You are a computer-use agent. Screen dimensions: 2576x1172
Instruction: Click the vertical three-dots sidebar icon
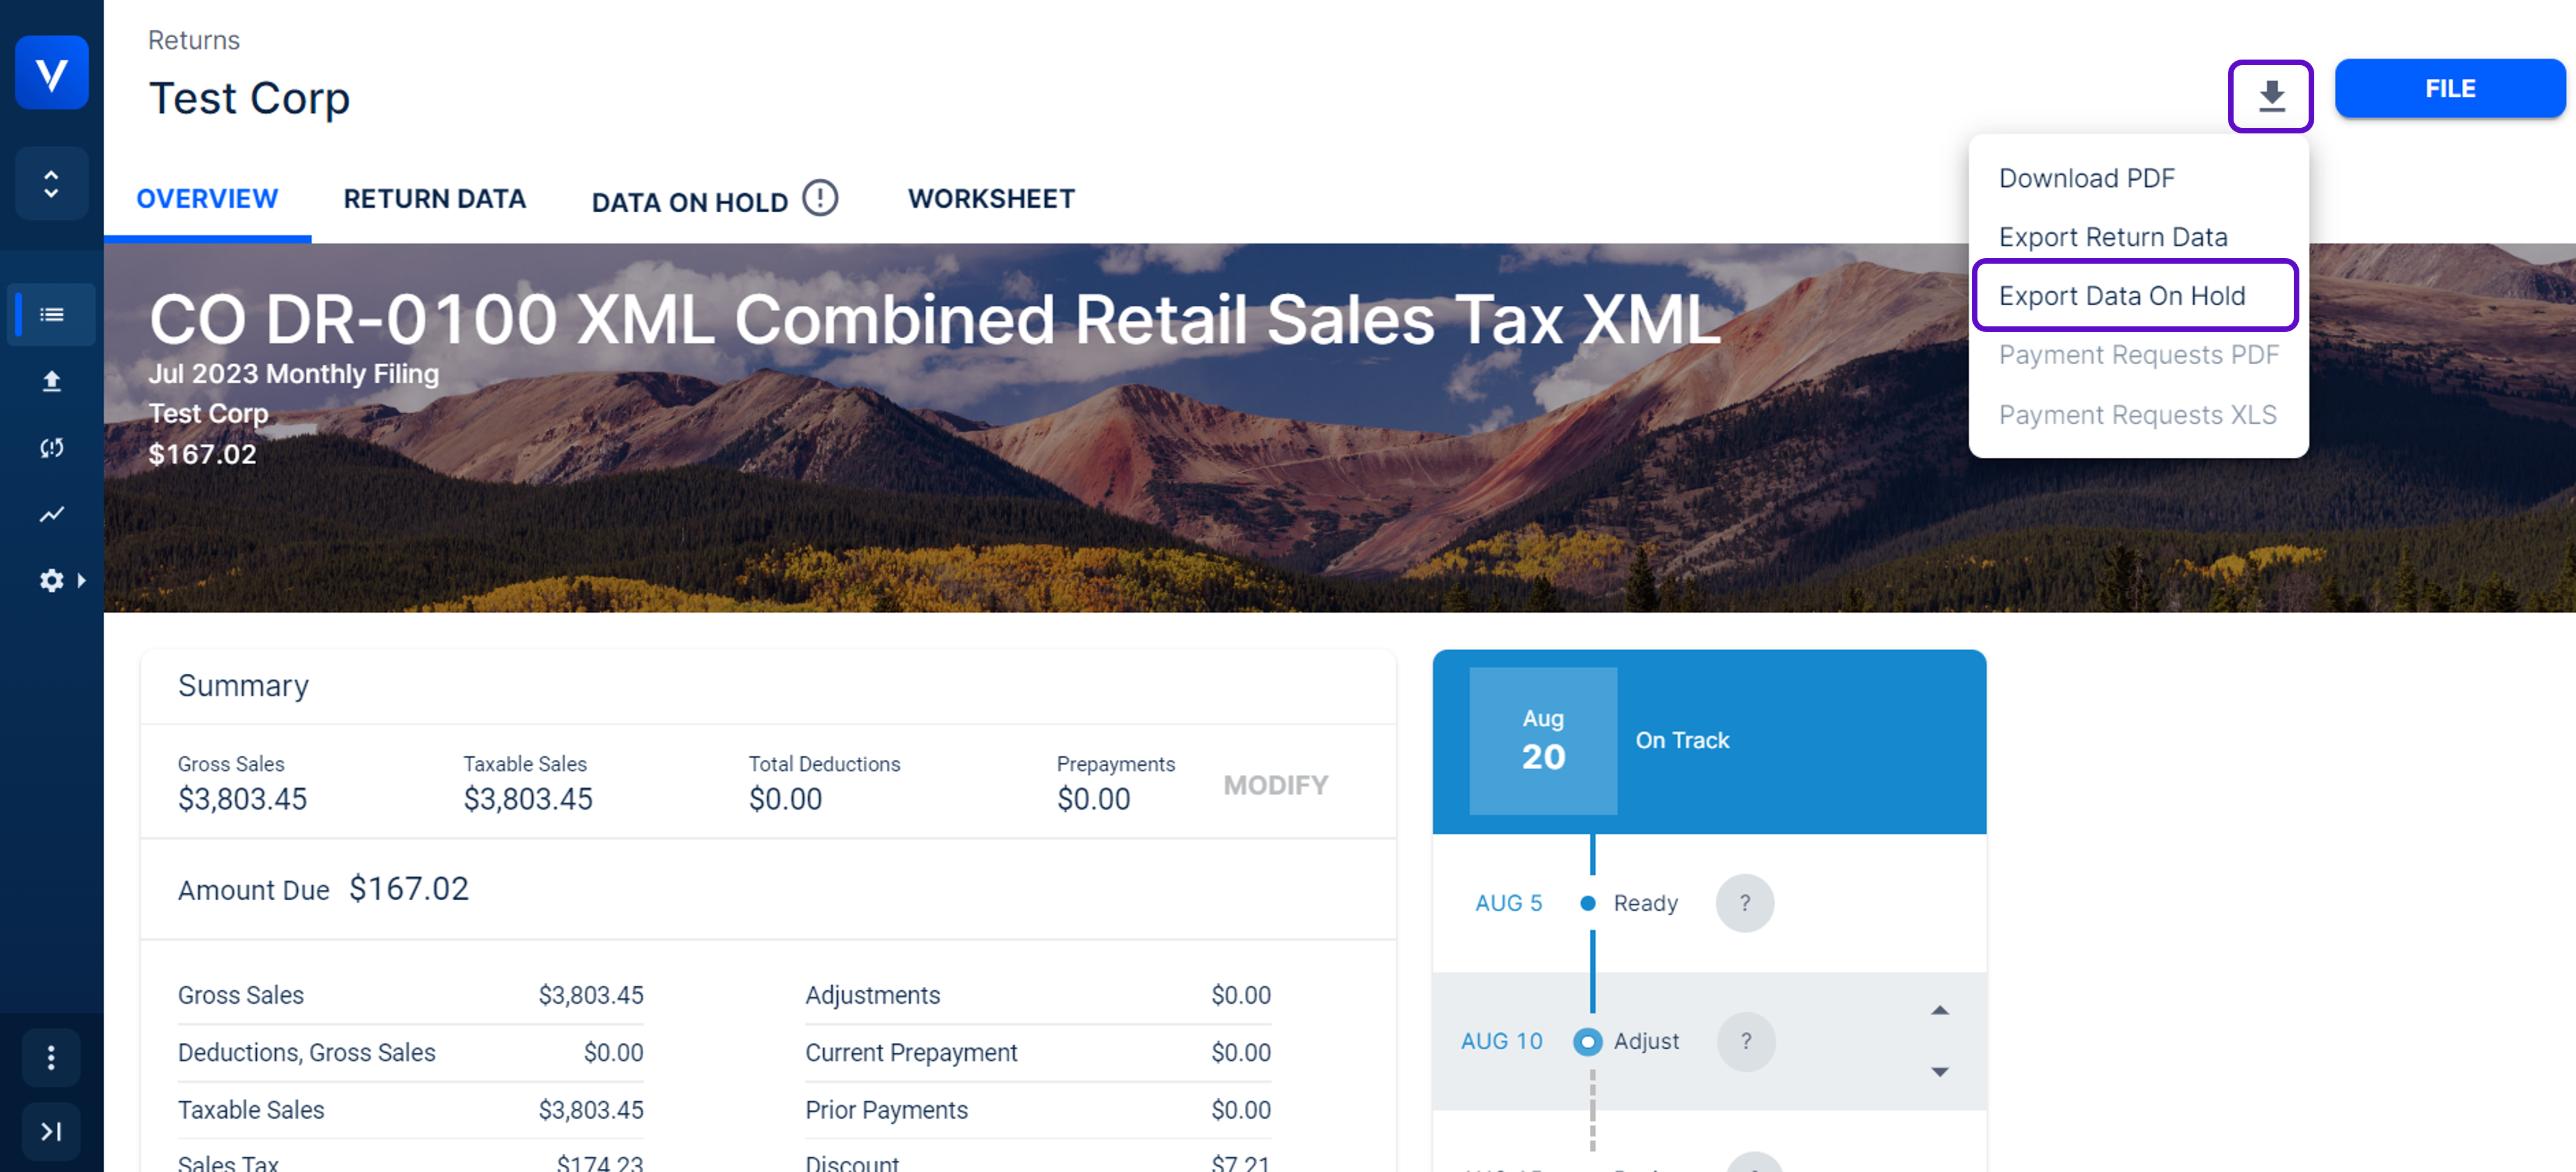tap(51, 1057)
